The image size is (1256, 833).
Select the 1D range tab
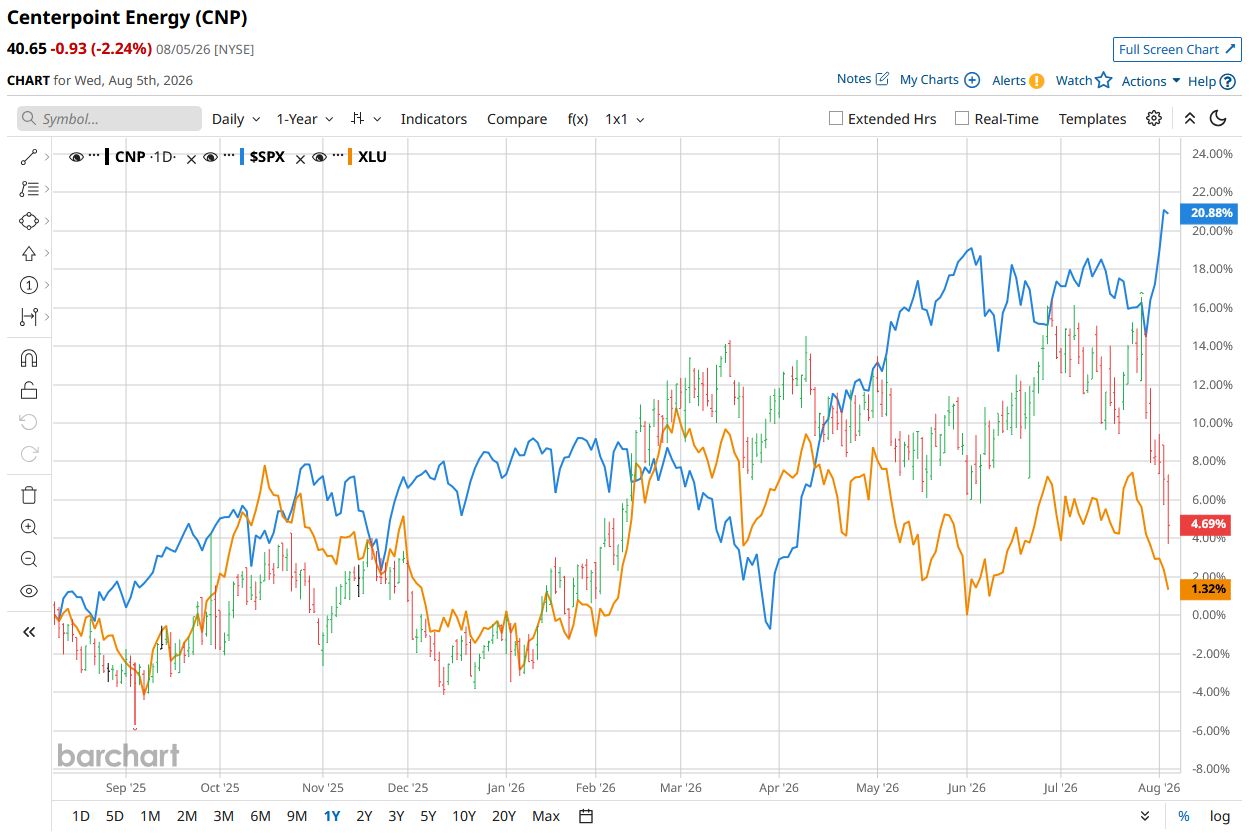tap(81, 816)
